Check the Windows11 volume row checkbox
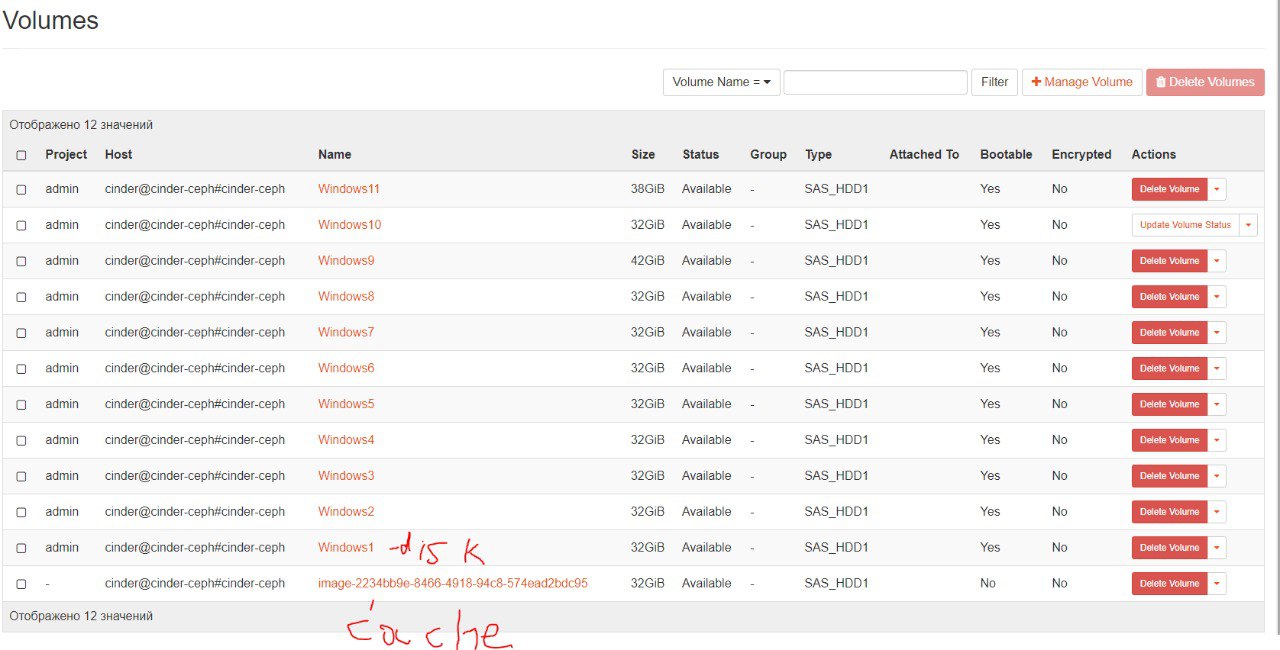 click(x=21, y=189)
